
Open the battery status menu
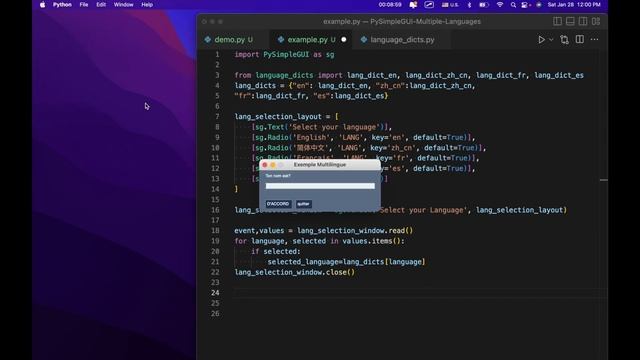pyautogui.click(x=484, y=5)
